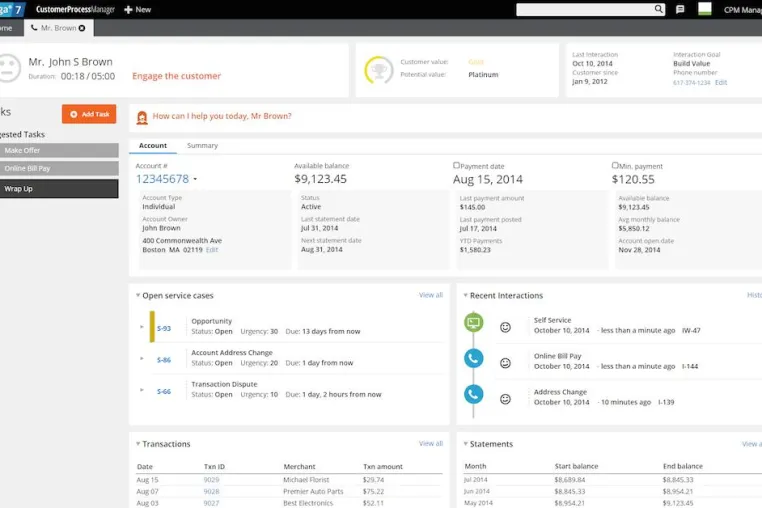Click the smiley for Self Service interaction

505,327
